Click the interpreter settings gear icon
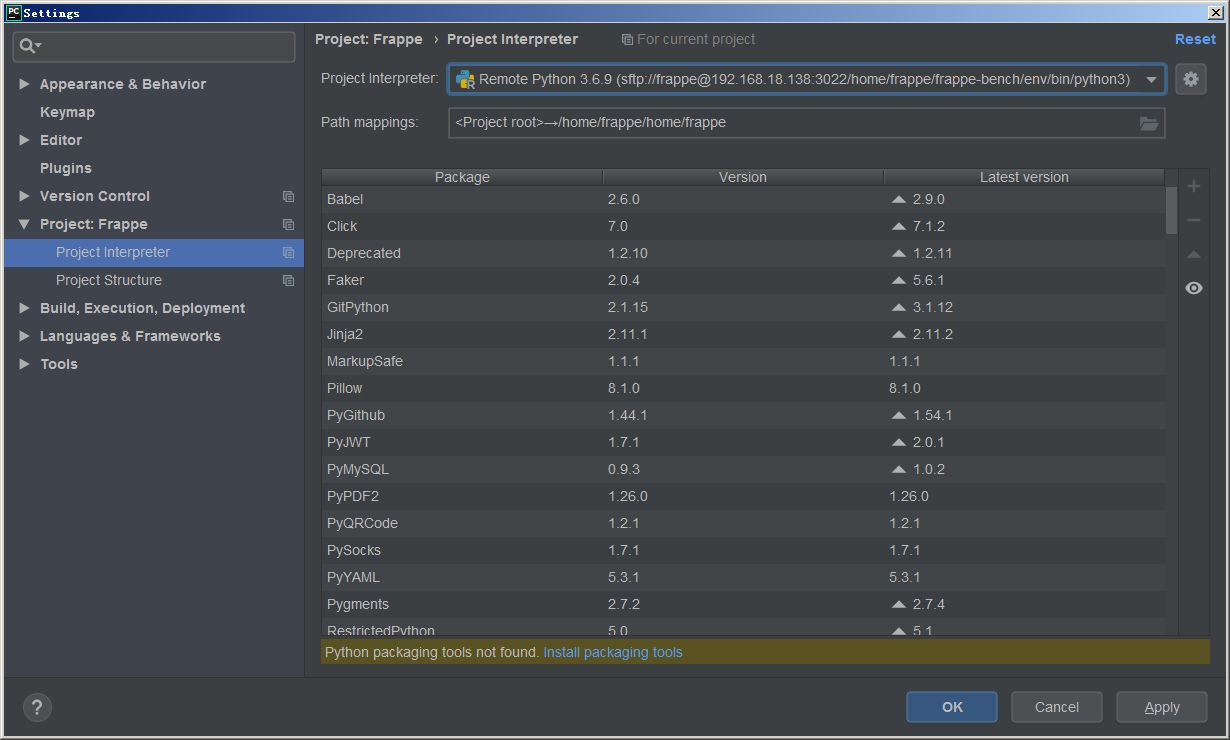This screenshot has height=740, width=1230. click(1190, 79)
